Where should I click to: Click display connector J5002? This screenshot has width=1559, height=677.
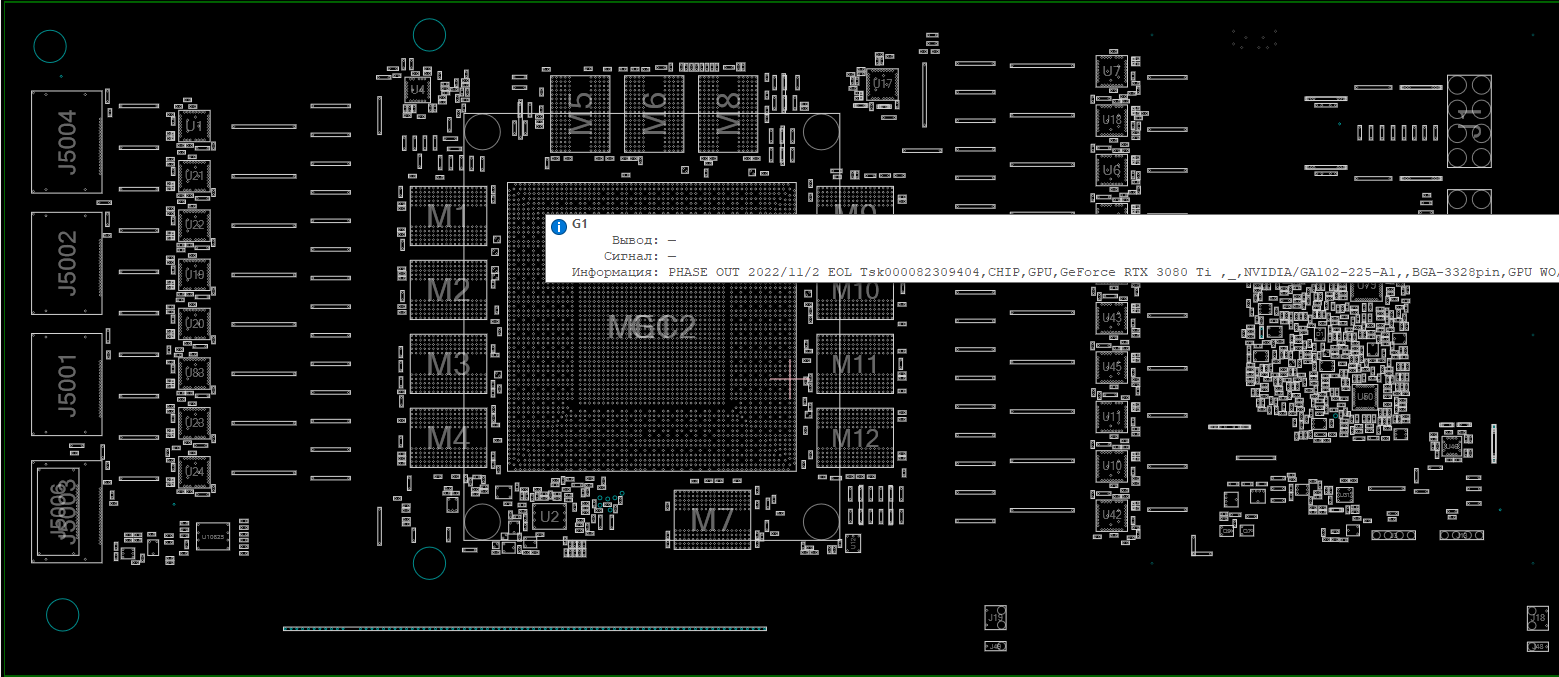pyautogui.click(x=66, y=263)
